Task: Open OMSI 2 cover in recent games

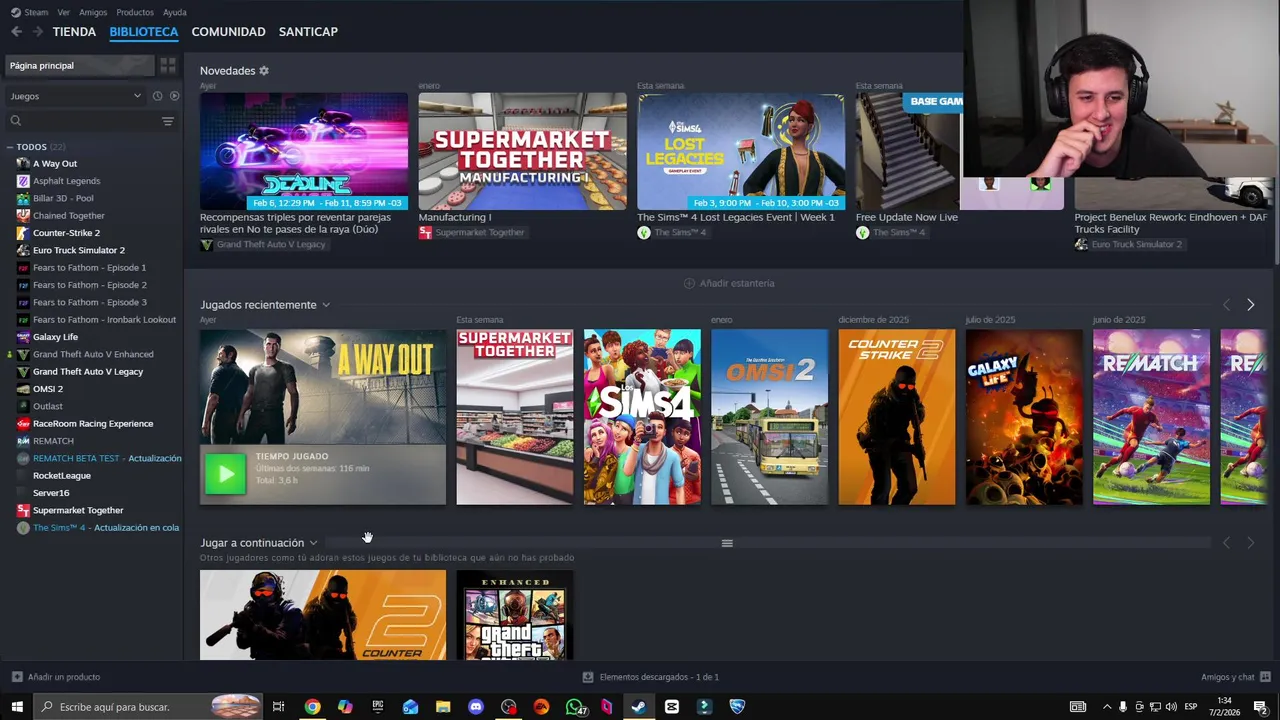Action: [769, 417]
